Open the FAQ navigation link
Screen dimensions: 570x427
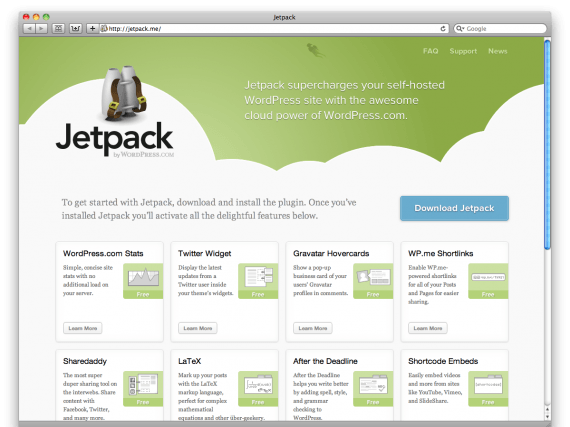(x=430, y=51)
